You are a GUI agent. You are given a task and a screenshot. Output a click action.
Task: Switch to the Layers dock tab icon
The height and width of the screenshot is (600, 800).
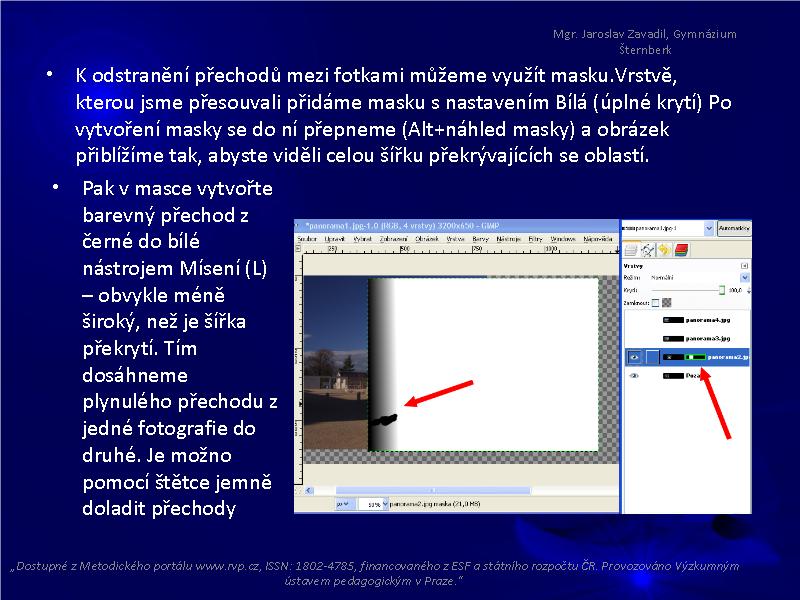click(631, 250)
